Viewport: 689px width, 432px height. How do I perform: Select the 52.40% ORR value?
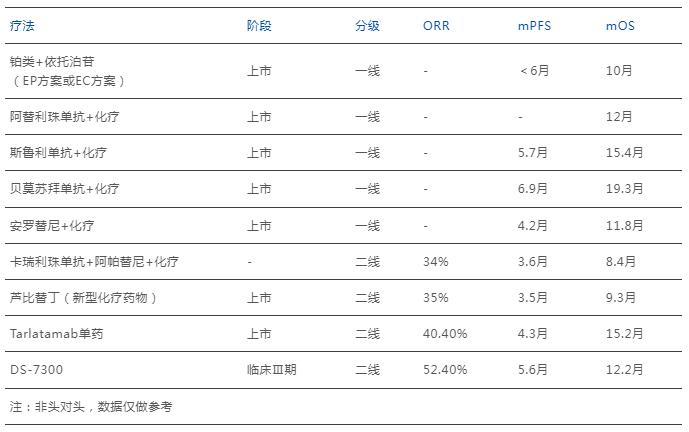click(x=445, y=370)
